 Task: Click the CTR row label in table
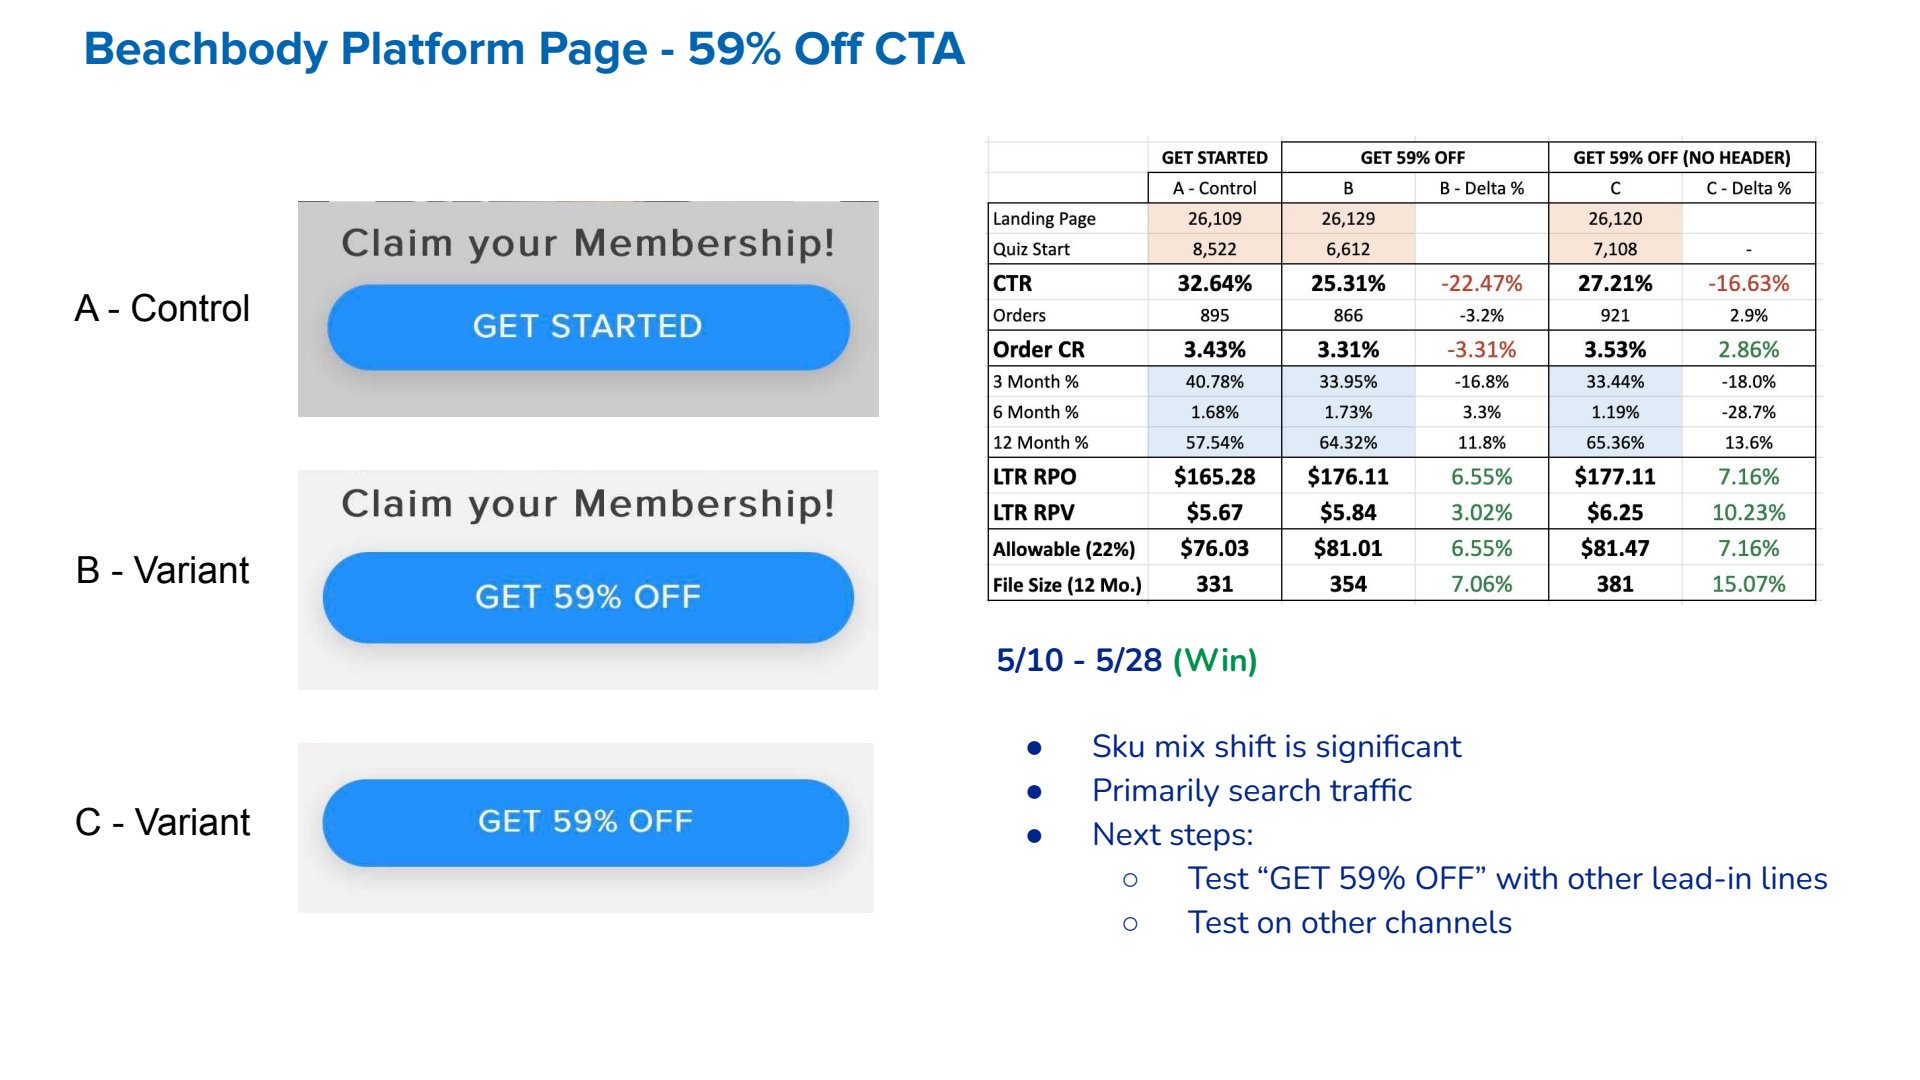[1012, 284]
